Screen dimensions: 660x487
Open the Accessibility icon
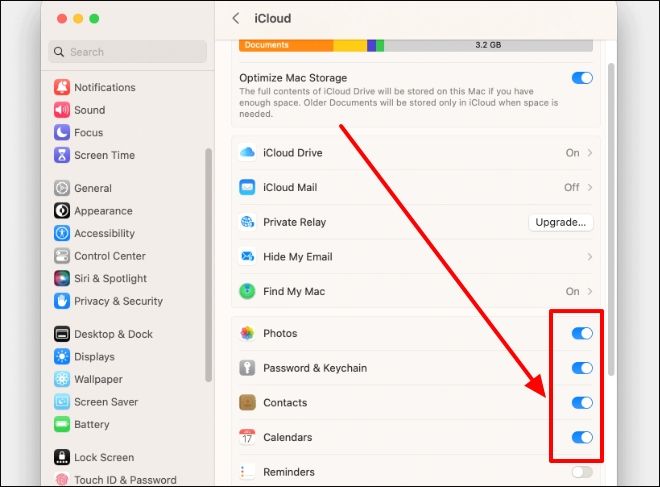(x=62, y=233)
